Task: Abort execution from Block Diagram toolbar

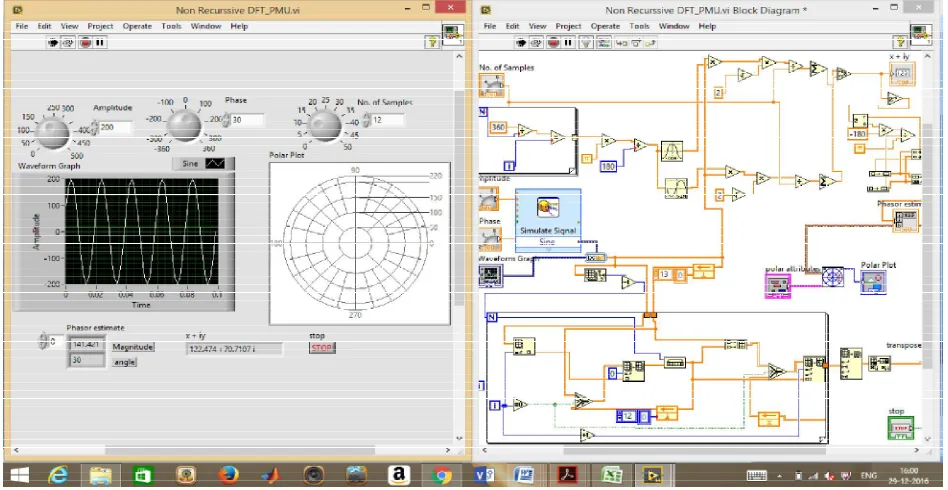Action: (x=553, y=43)
